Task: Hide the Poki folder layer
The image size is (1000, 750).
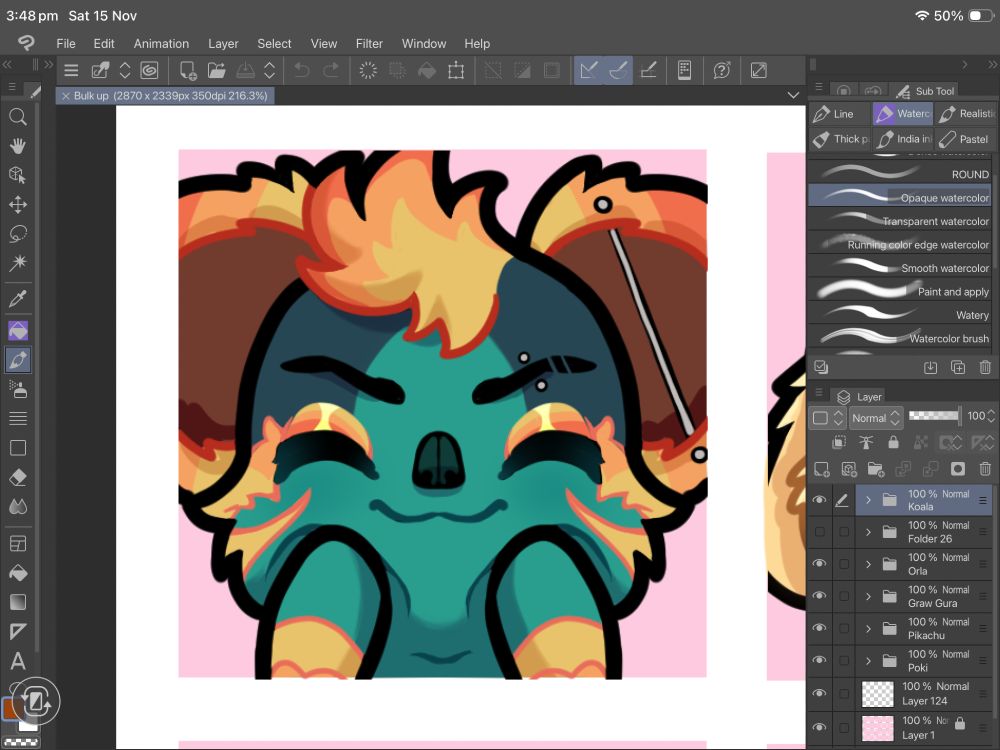Action: point(820,661)
